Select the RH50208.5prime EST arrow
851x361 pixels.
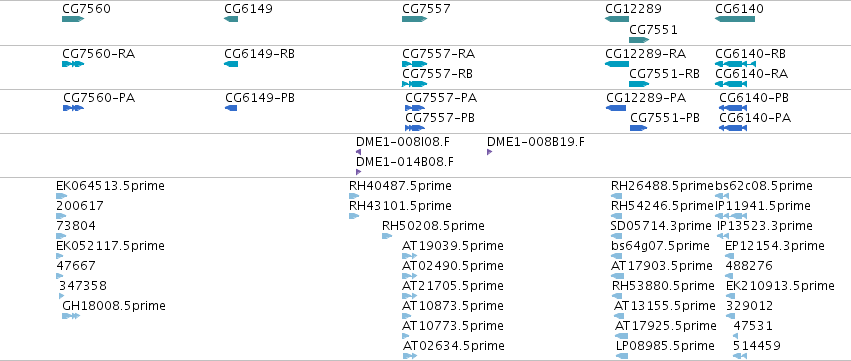[x=387, y=236]
